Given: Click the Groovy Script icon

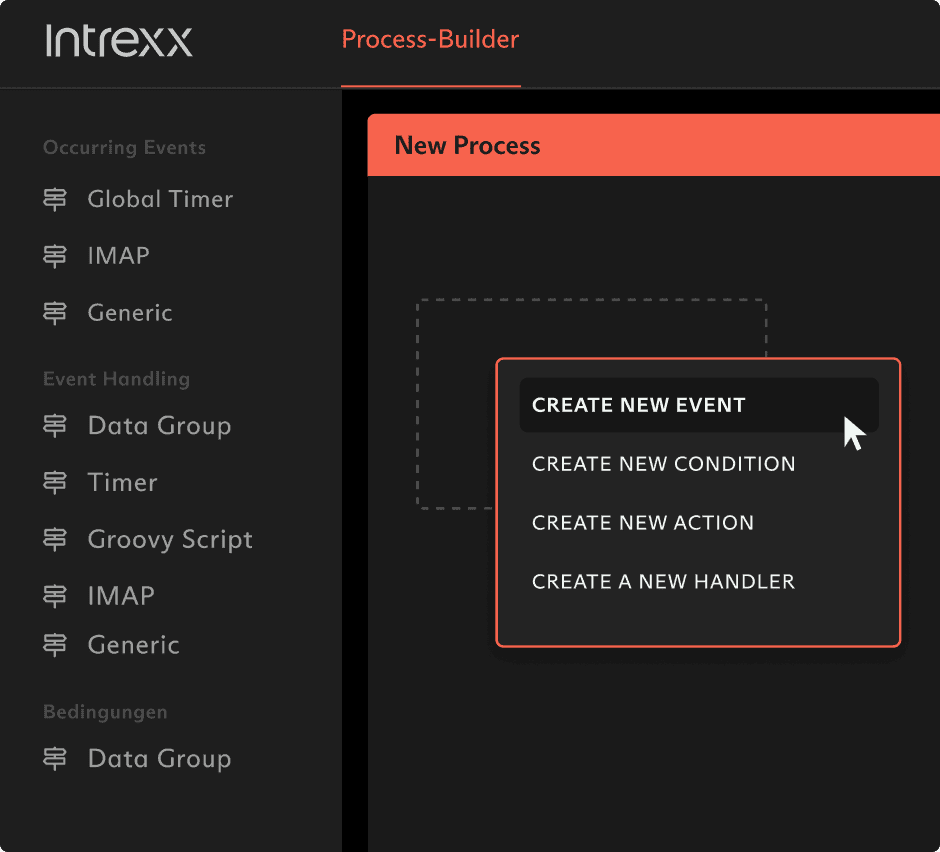Looking at the screenshot, I should pos(55,540).
